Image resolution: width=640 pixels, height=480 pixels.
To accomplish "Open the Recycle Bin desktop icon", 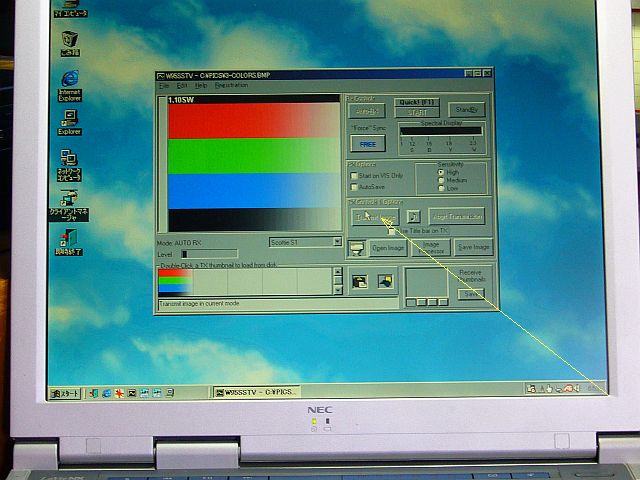I will 70,42.
